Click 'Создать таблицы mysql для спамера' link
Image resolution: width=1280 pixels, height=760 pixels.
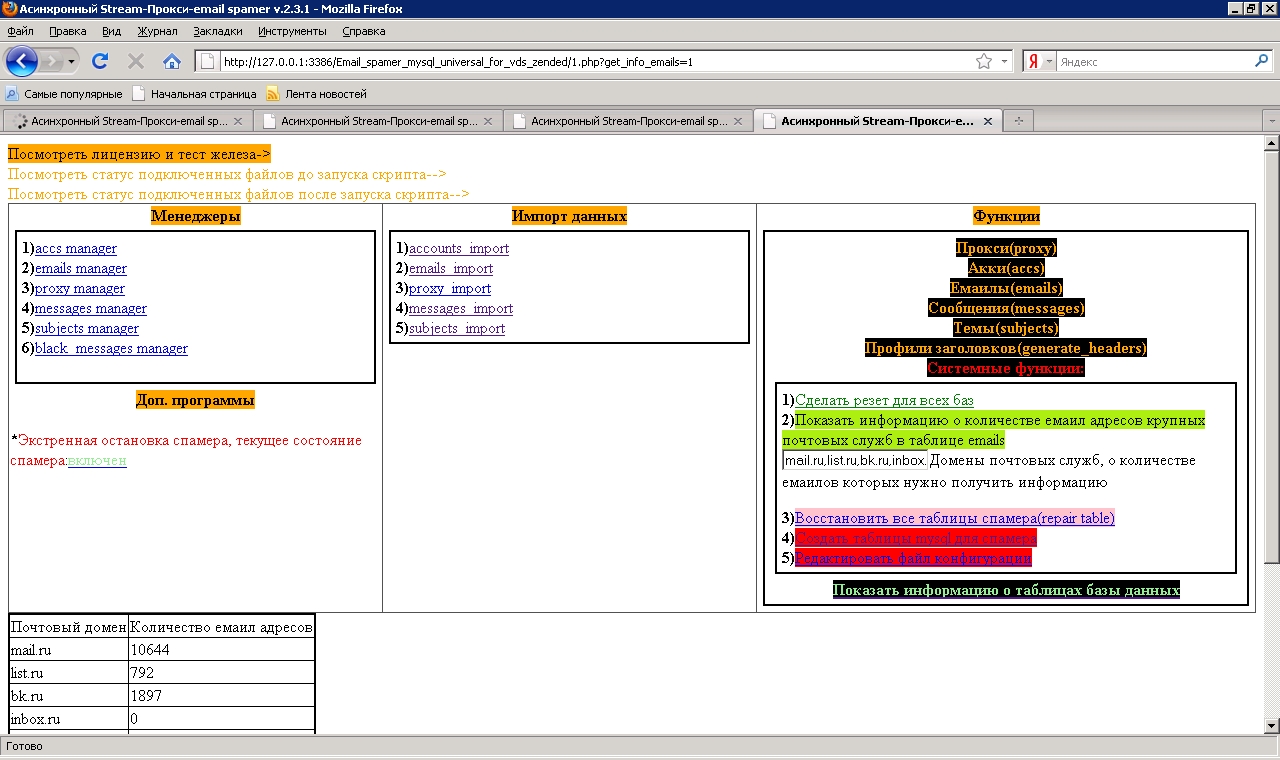[916, 538]
